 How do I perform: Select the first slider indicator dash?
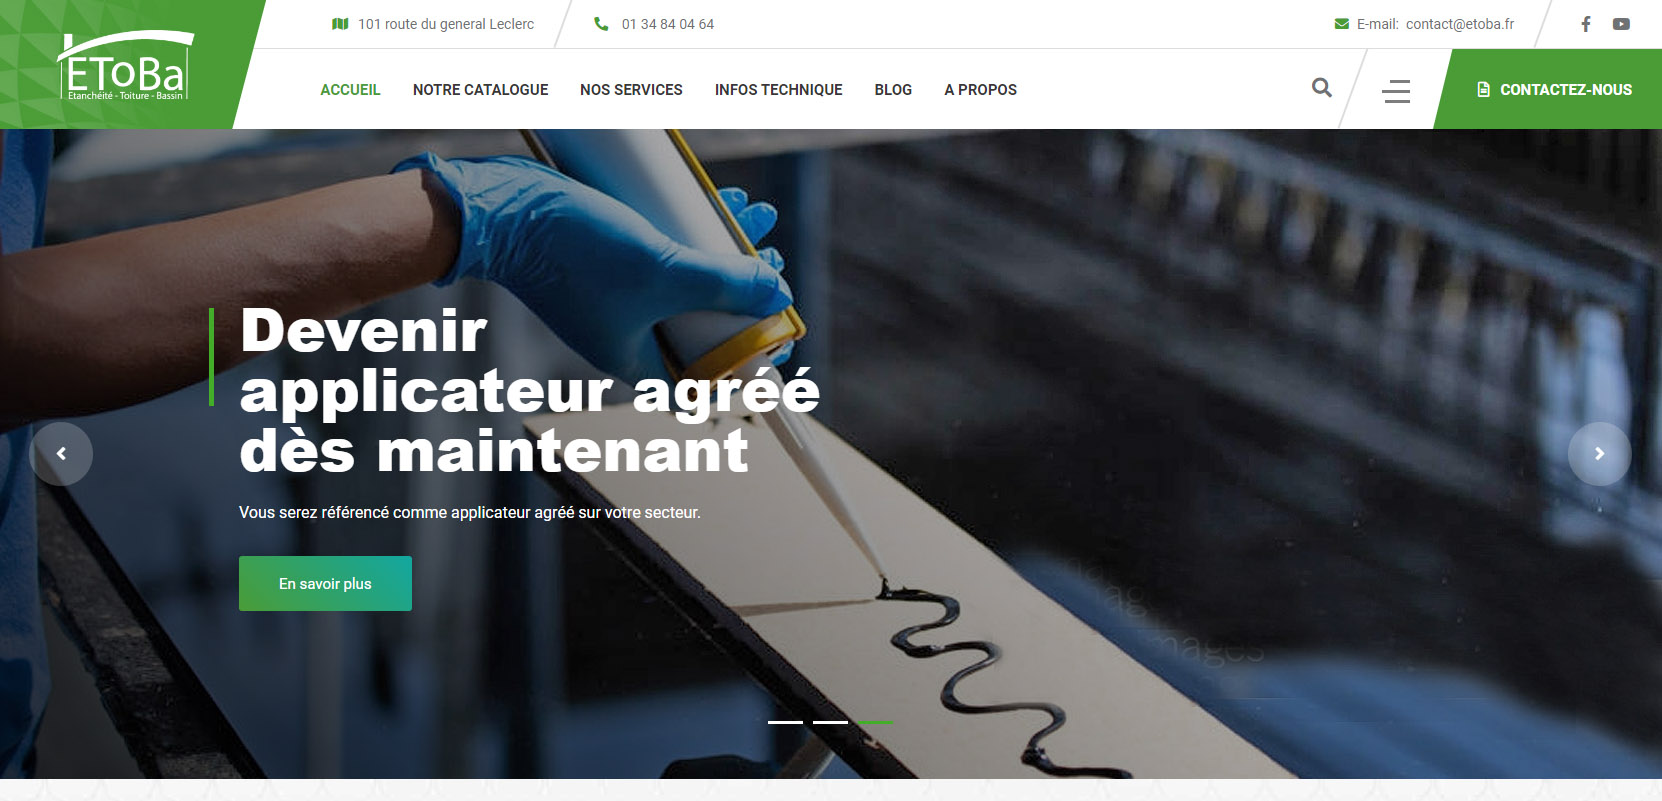pyautogui.click(x=785, y=722)
